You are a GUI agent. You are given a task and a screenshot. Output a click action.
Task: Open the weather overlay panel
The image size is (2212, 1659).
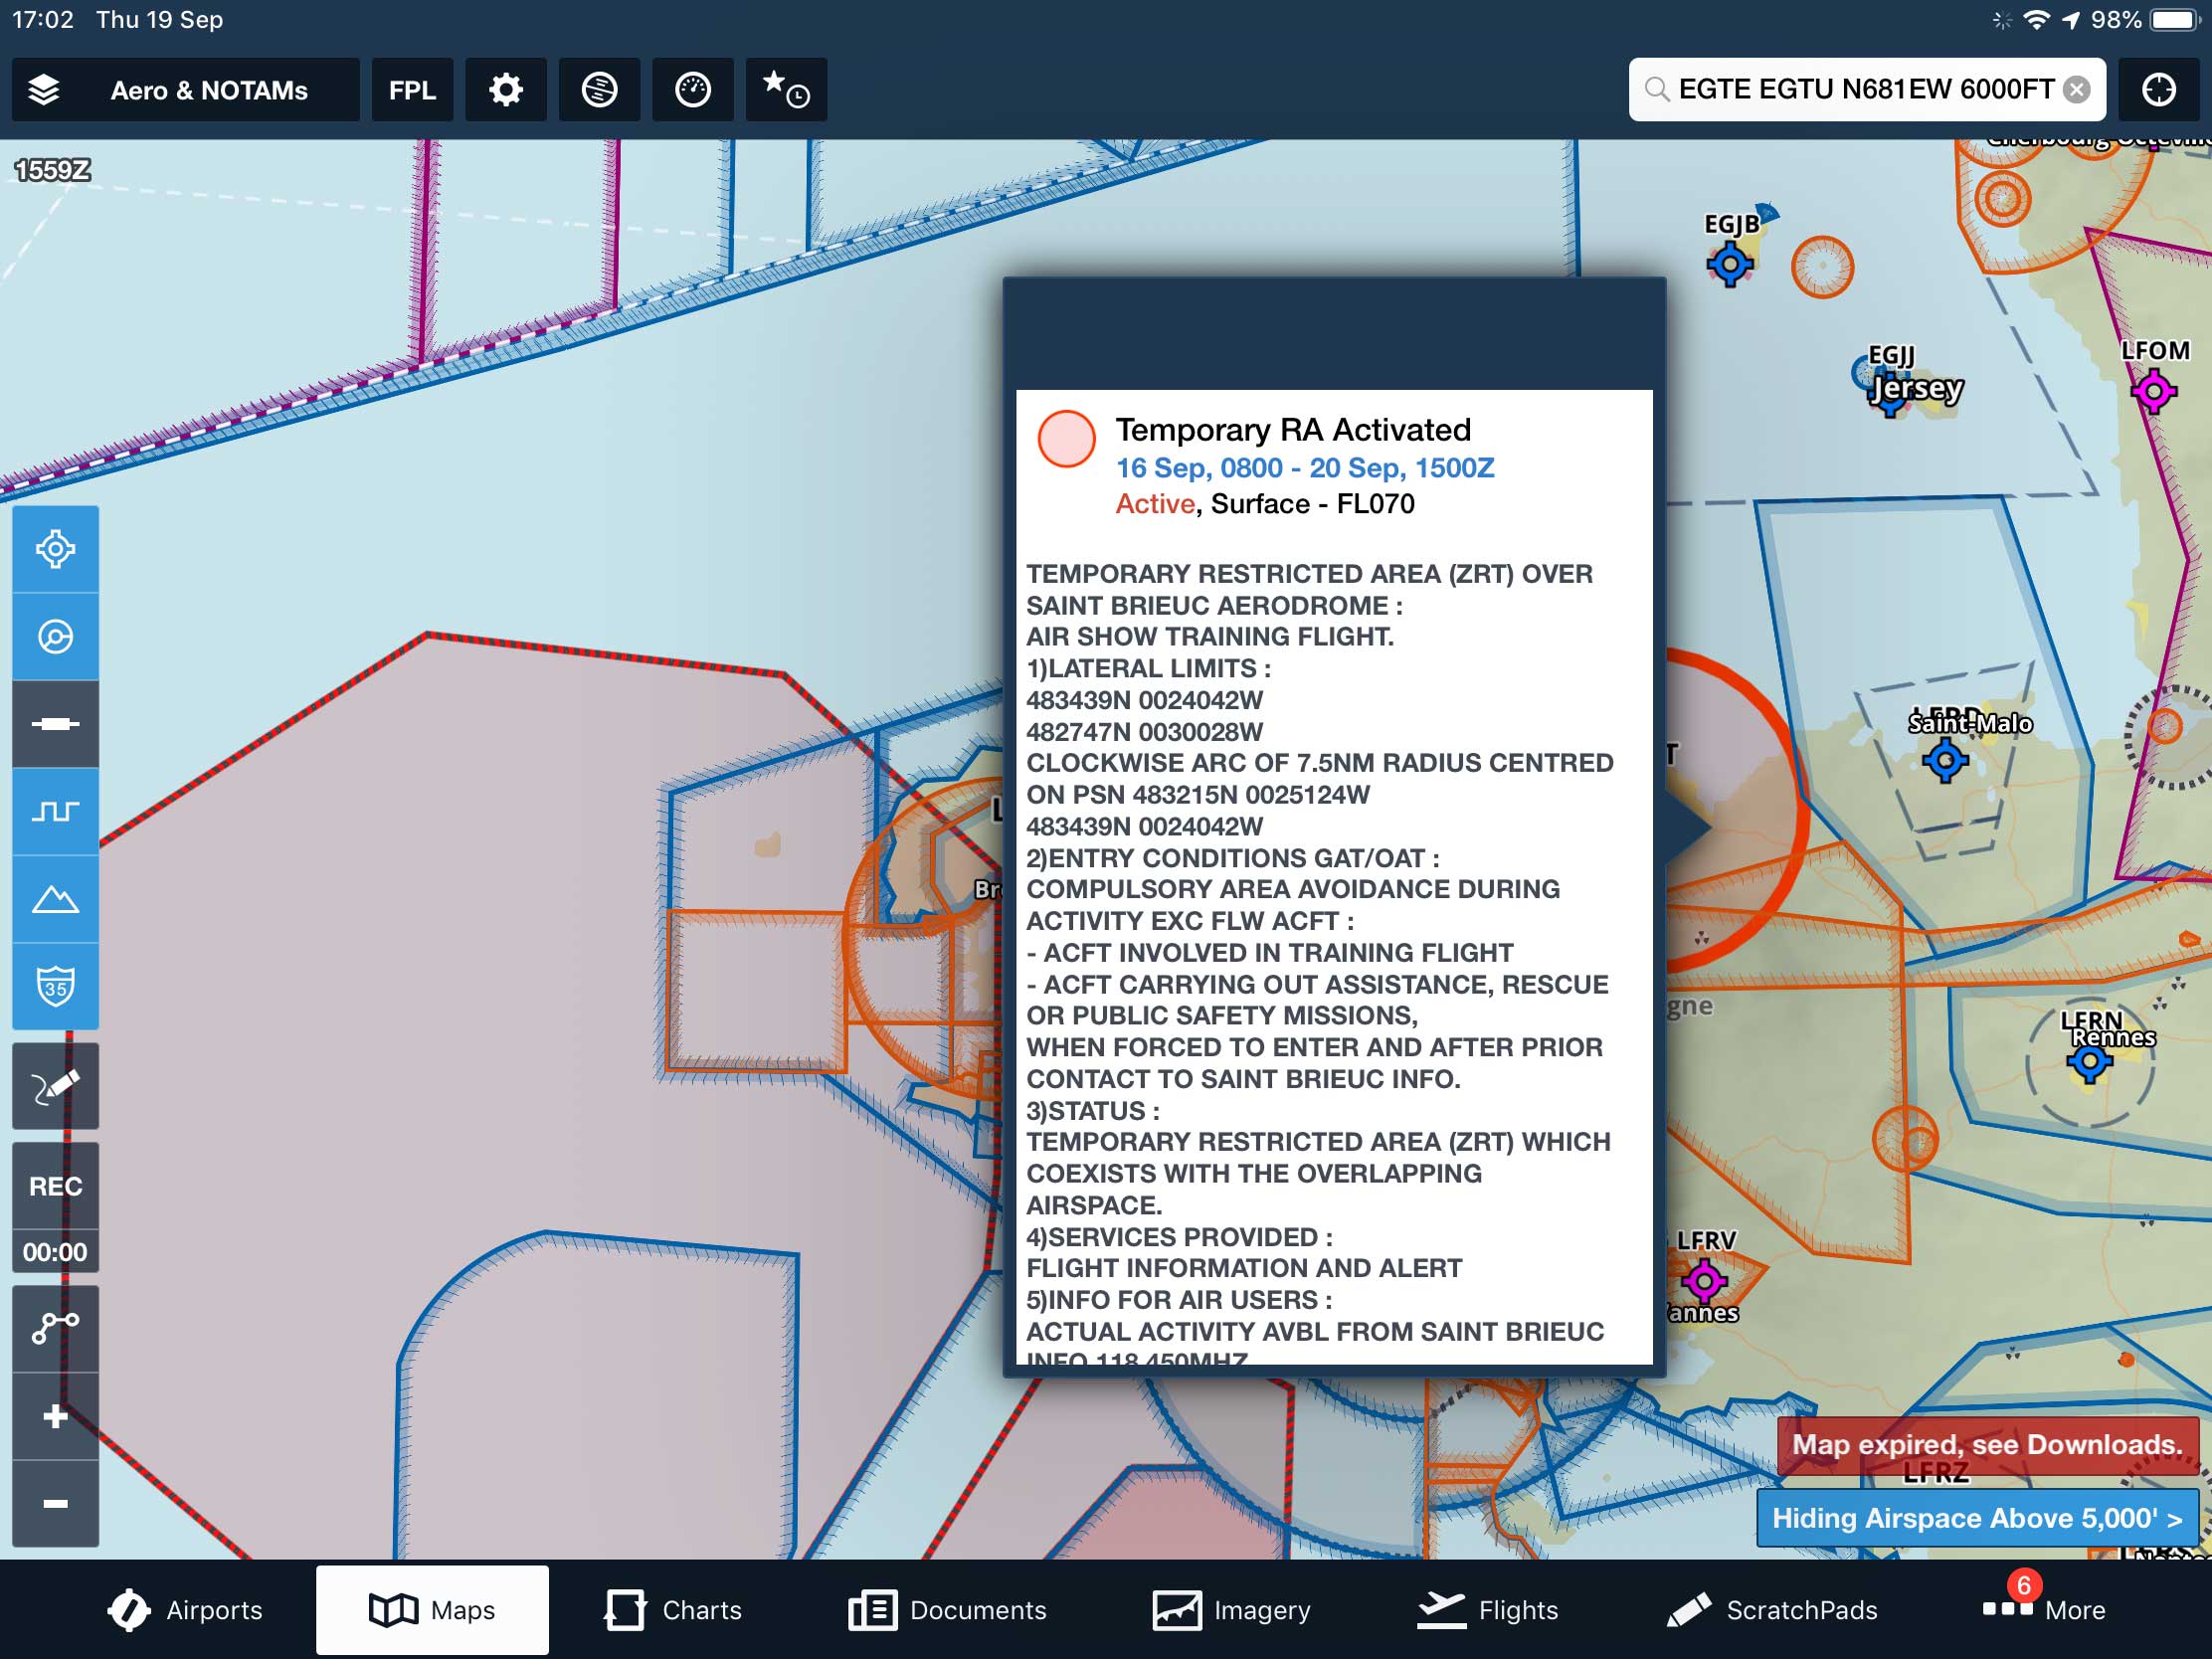[693, 89]
